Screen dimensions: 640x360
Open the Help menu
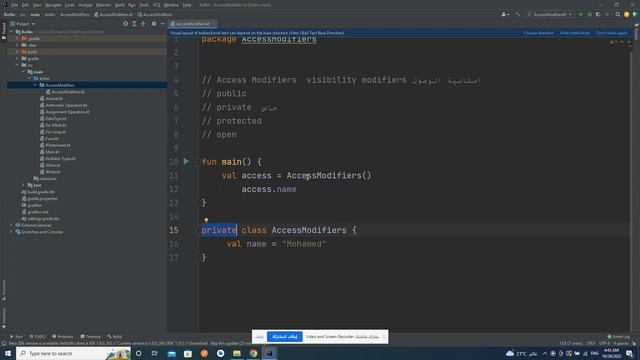tap(187, 5)
